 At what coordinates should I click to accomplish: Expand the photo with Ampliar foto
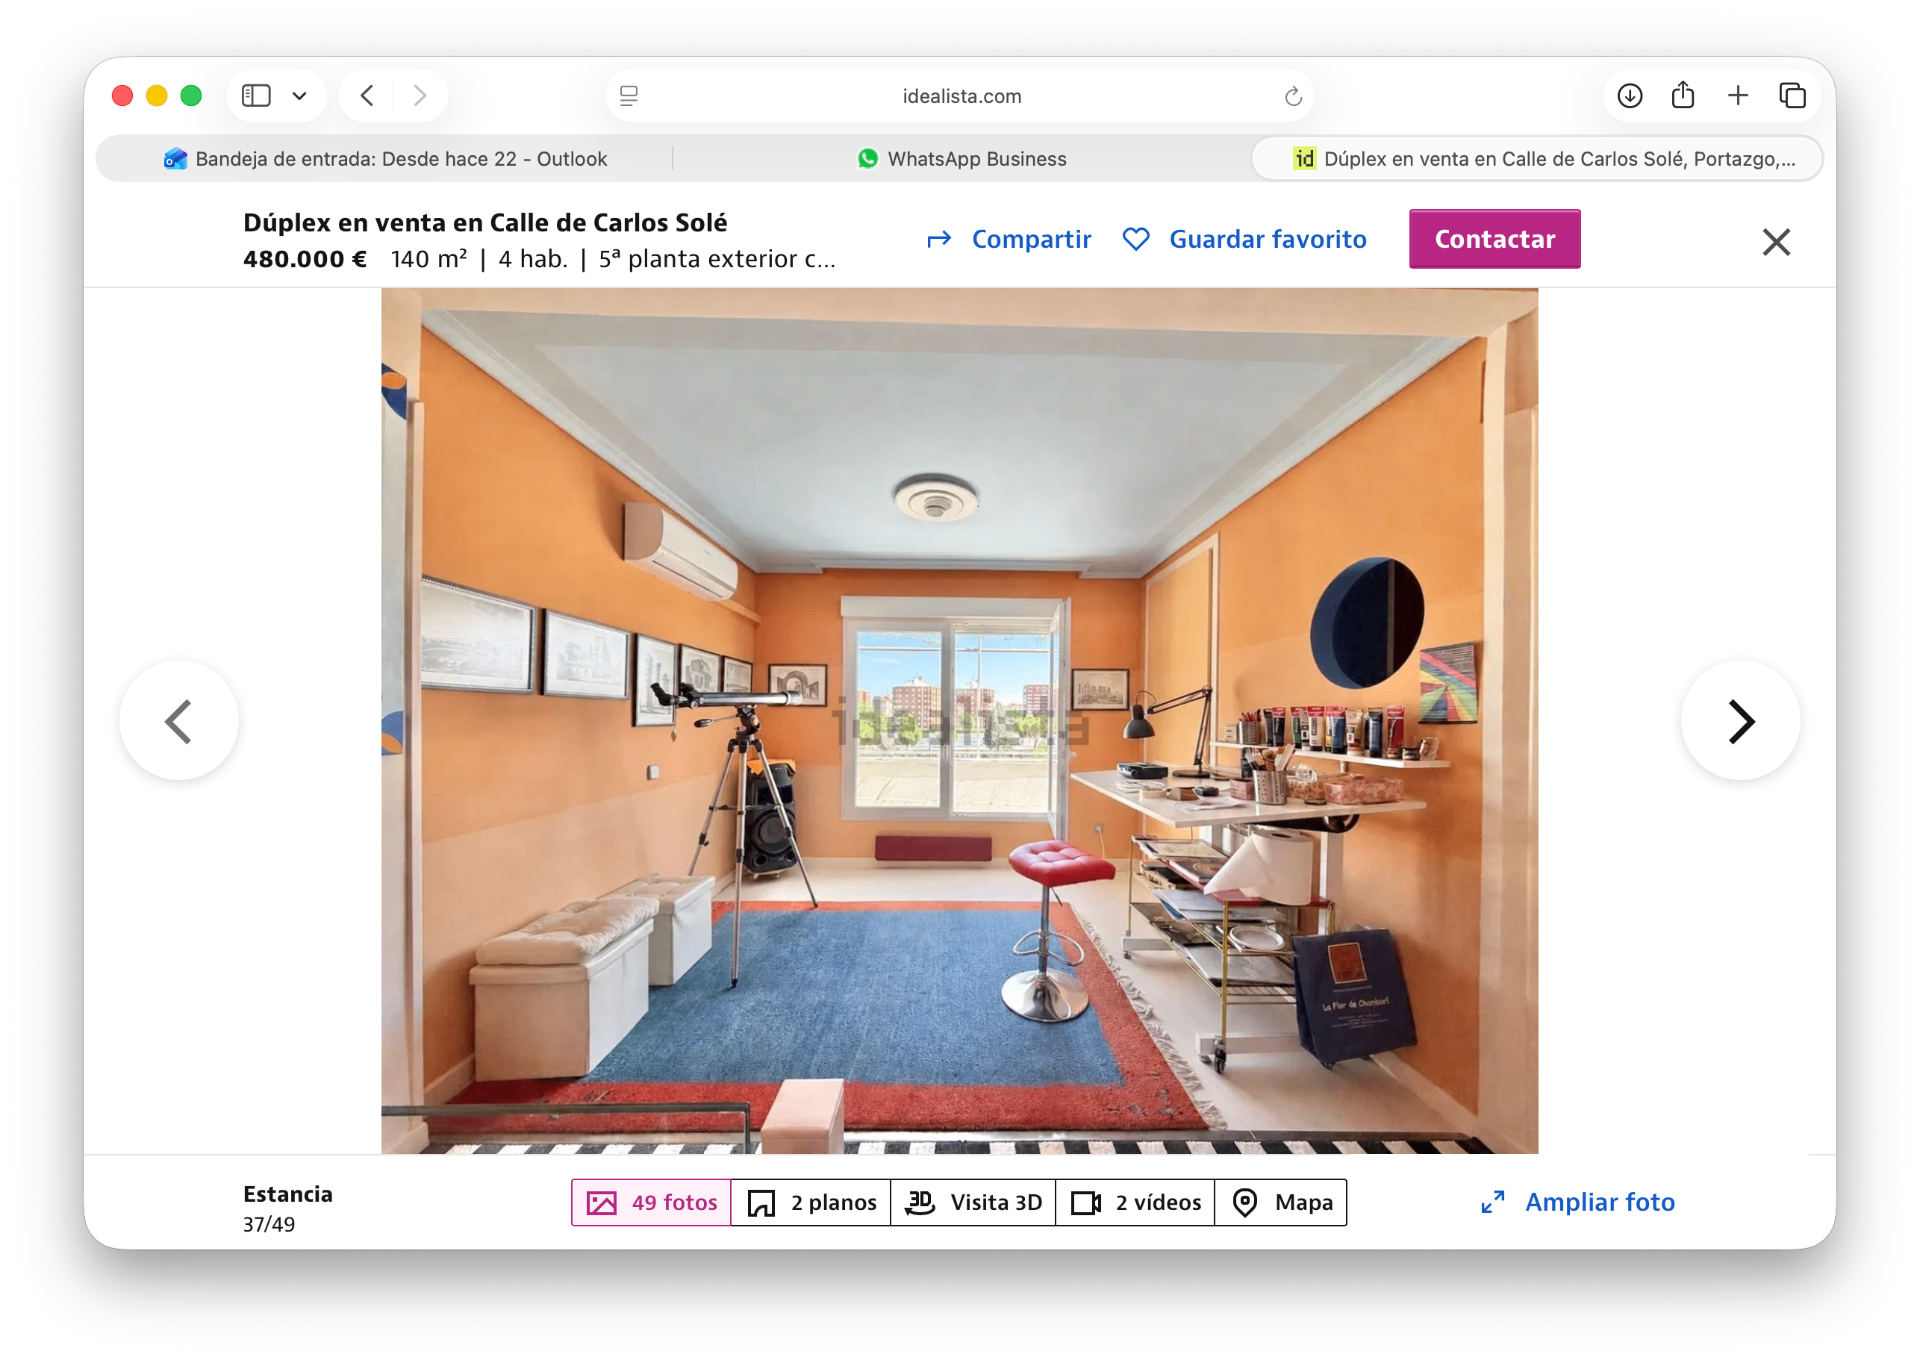(1577, 1202)
